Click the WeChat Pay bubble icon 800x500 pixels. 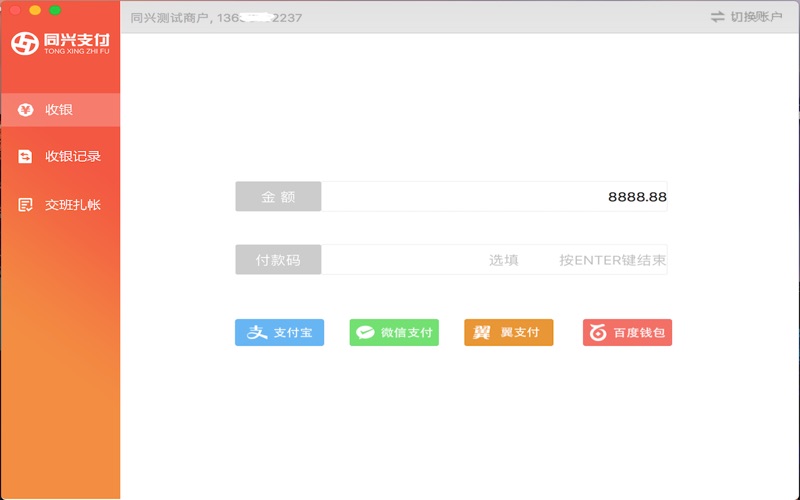click(x=365, y=333)
